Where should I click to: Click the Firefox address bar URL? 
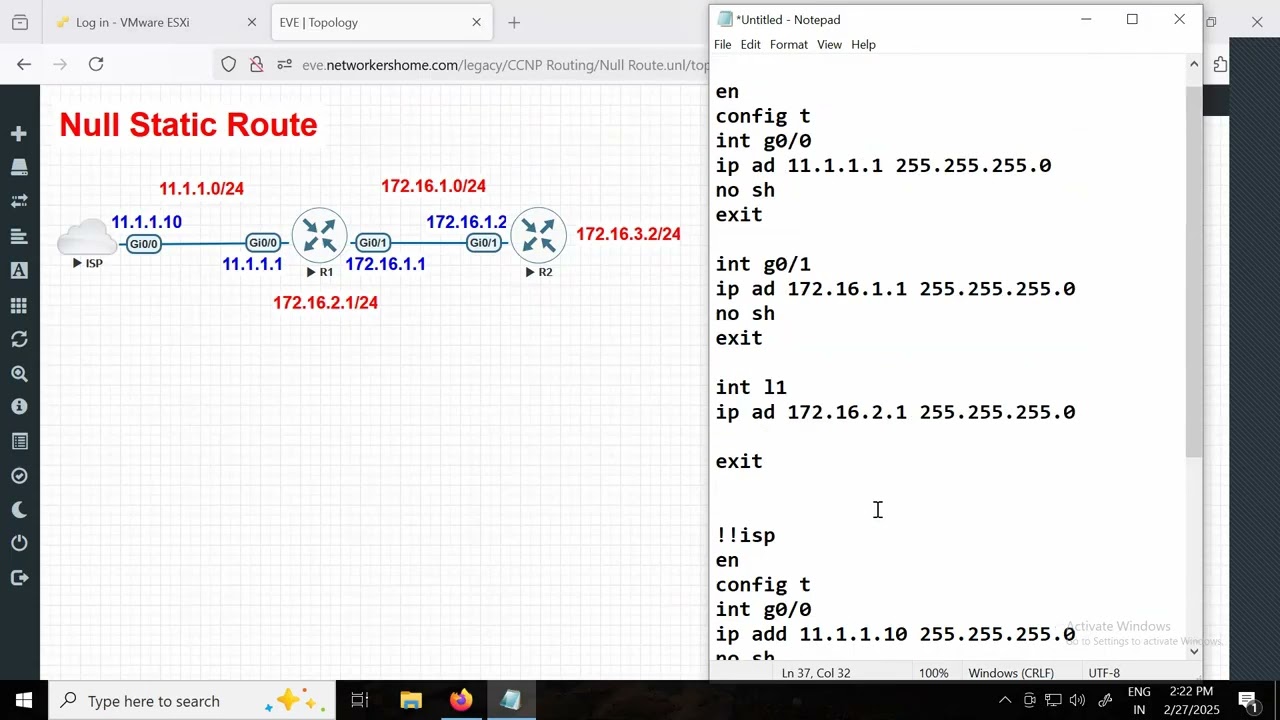click(x=505, y=65)
